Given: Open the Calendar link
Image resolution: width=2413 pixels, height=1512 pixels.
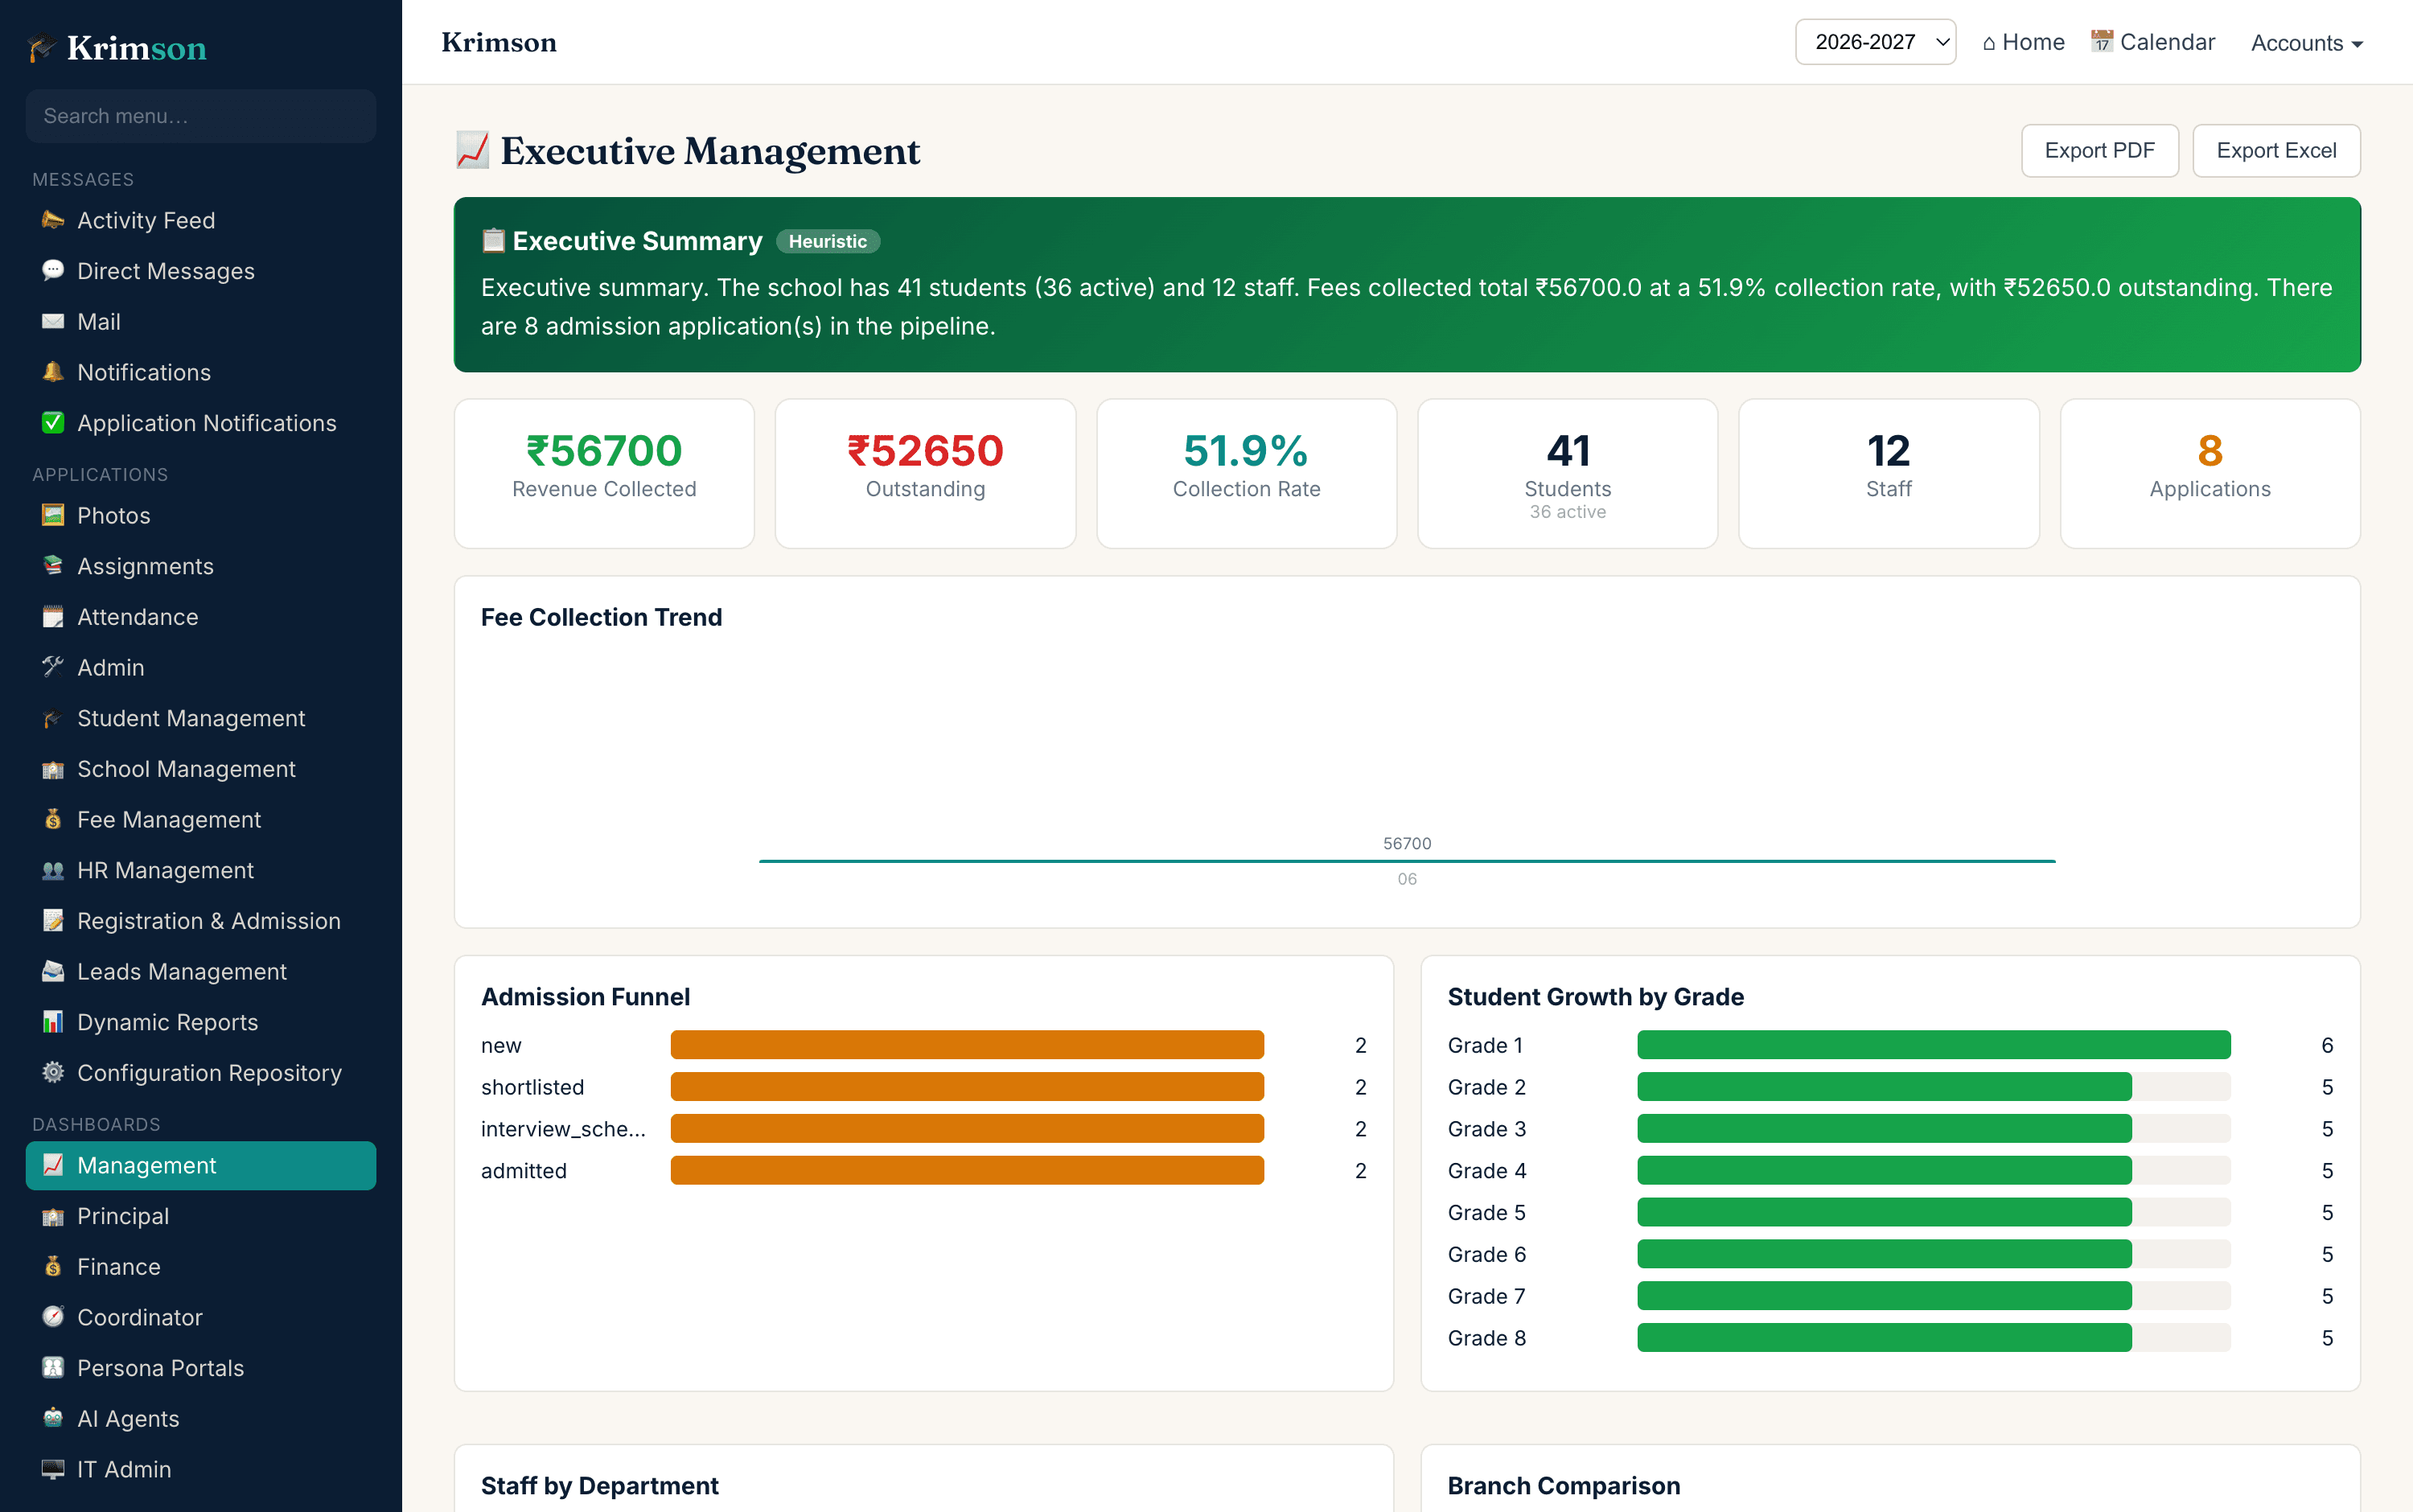Looking at the screenshot, I should pyautogui.click(x=2152, y=42).
